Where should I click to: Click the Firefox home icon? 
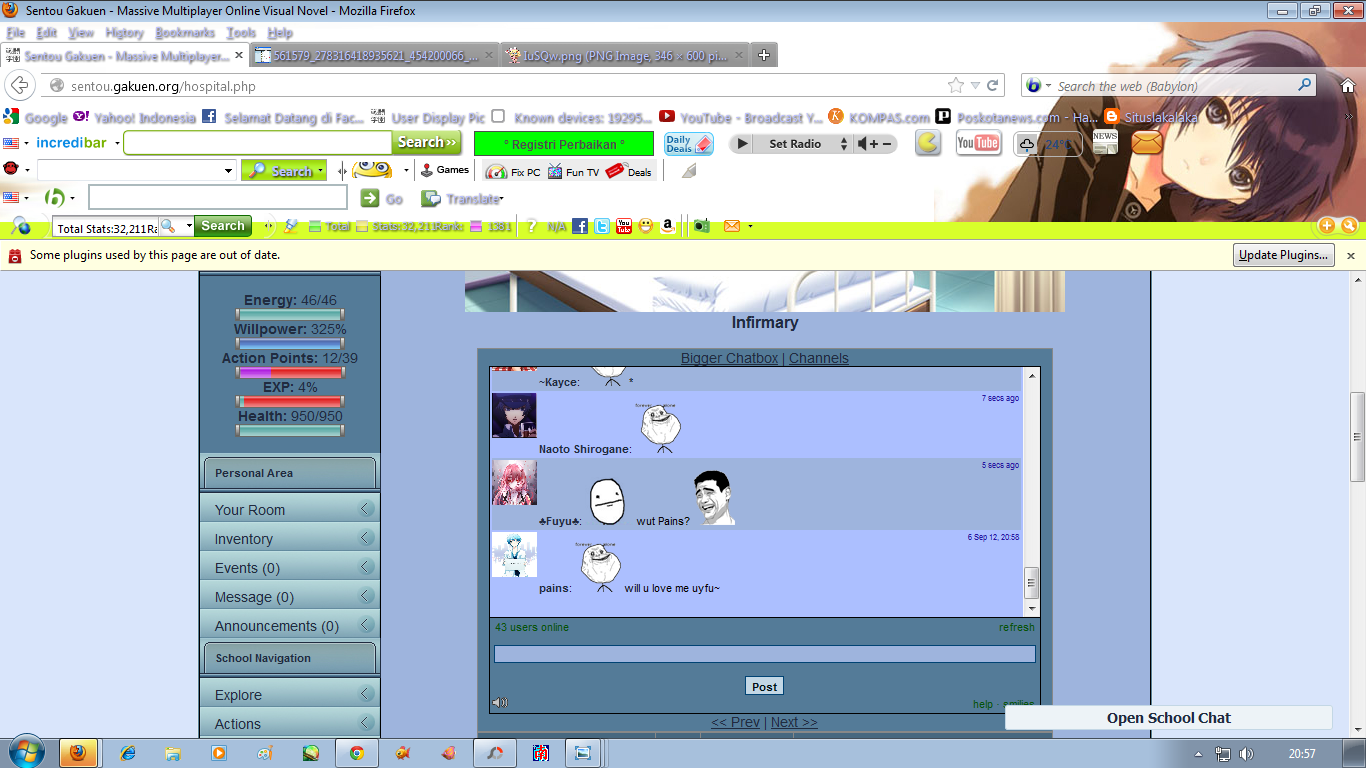pyautogui.click(x=1349, y=86)
